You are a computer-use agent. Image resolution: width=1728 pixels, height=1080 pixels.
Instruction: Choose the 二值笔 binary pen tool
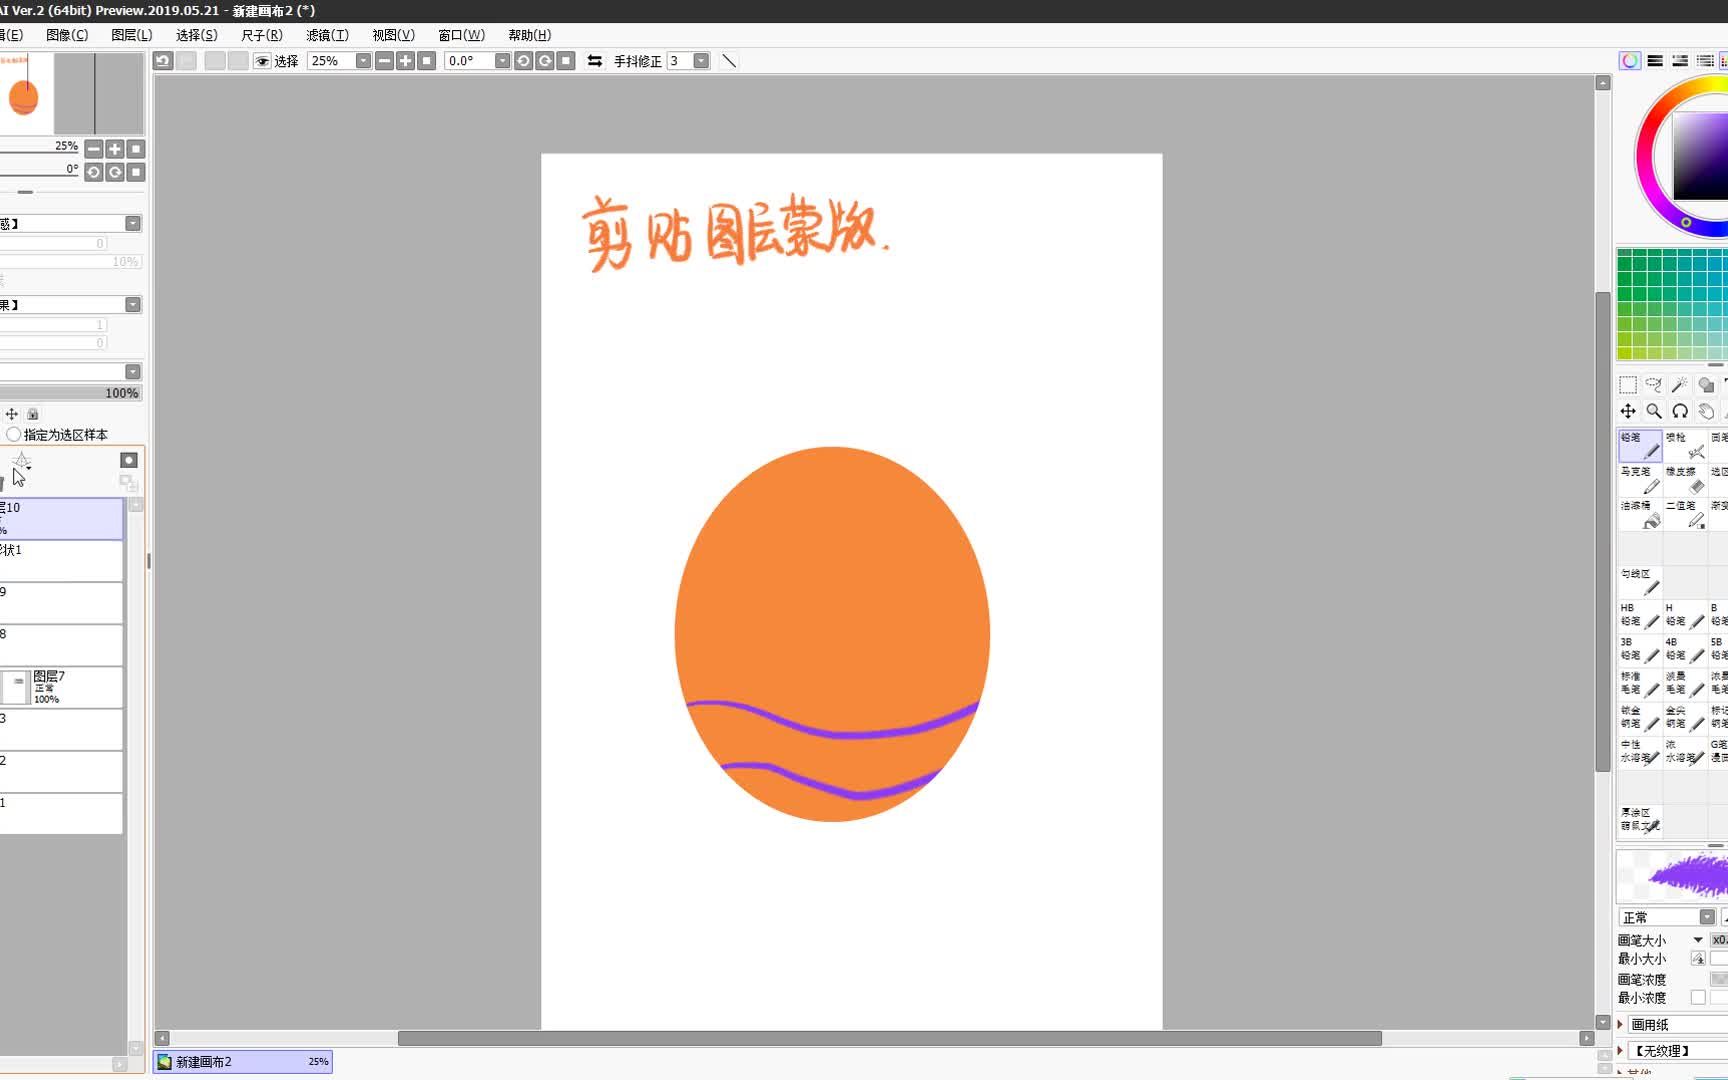pyautogui.click(x=1685, y=514)
